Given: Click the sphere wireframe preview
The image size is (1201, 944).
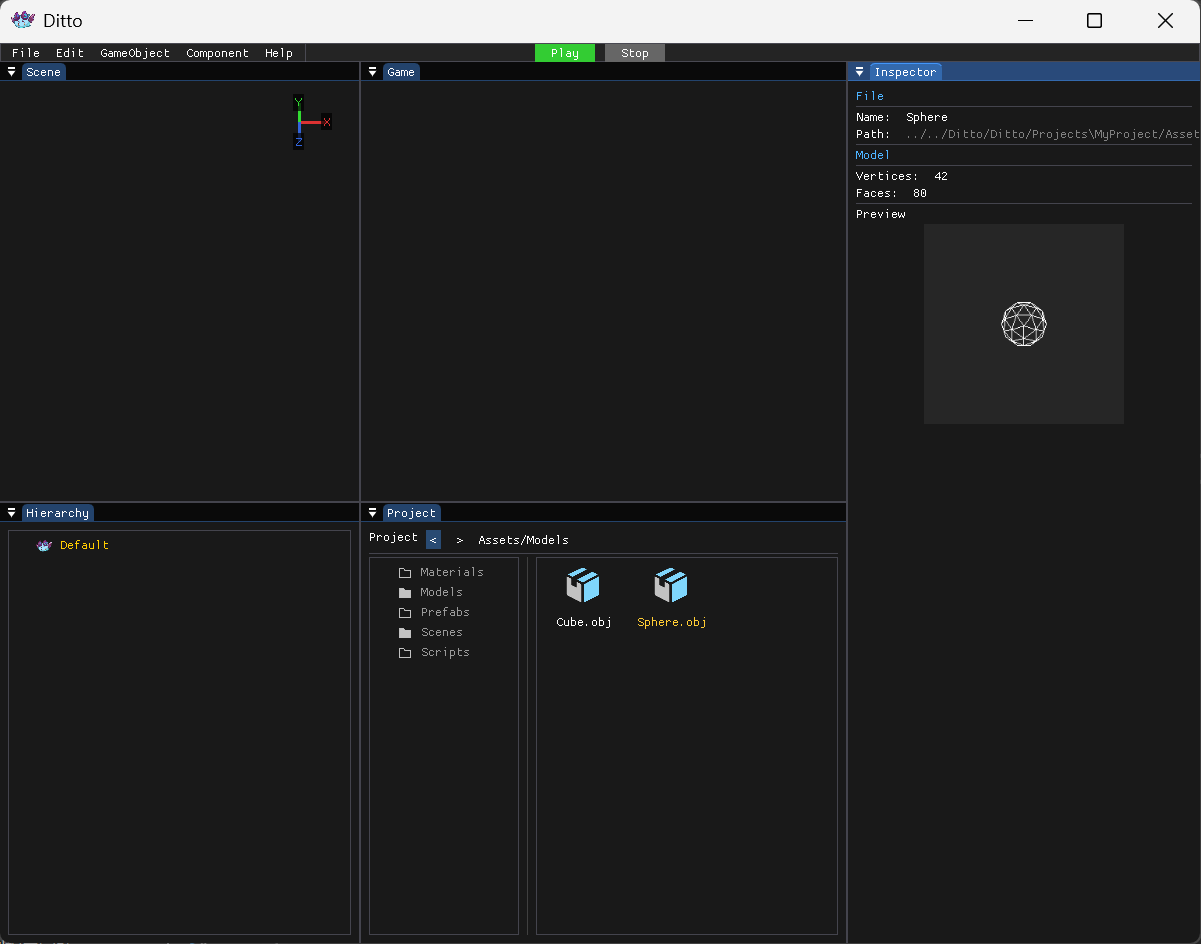Looking at the screenshot, I should click(1024, 324).
